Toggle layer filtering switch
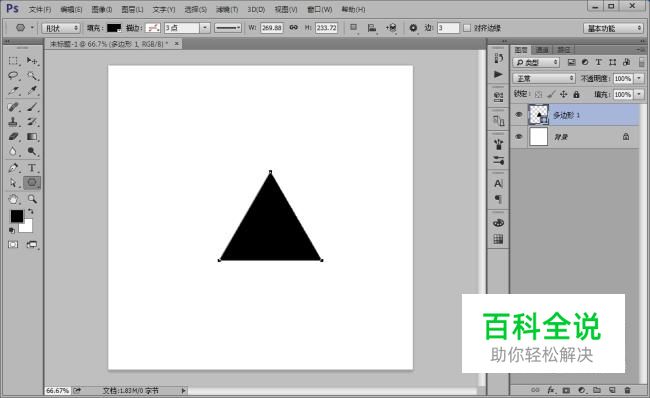The image size is (650, 398). pos(642,62)
